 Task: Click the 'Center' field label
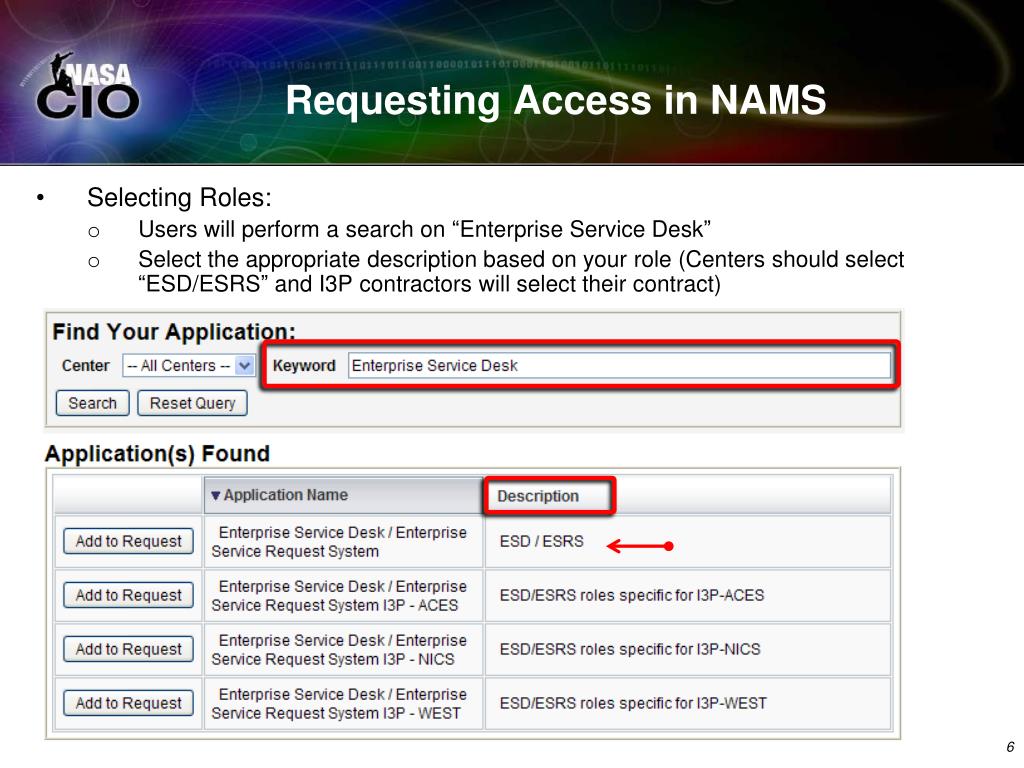click(86, 366)
